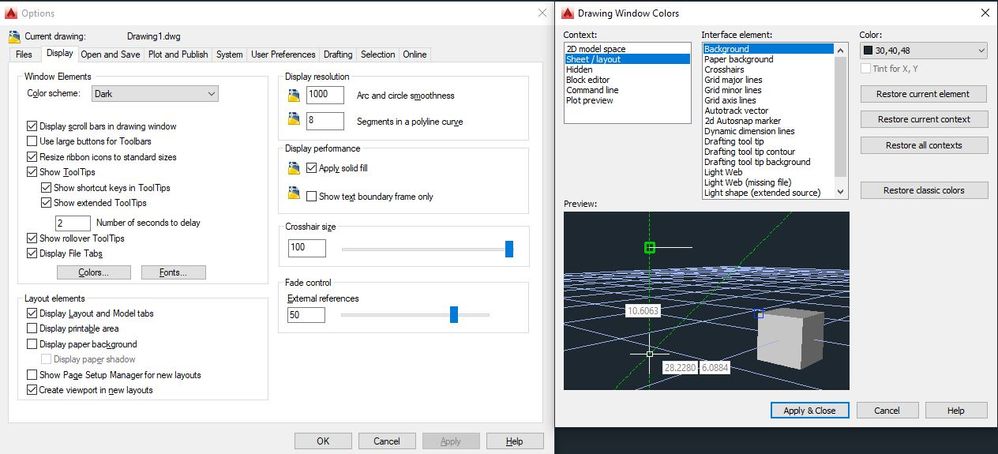Click the drawing icon beside Show text boundary frame only

[x=293, y=192]
